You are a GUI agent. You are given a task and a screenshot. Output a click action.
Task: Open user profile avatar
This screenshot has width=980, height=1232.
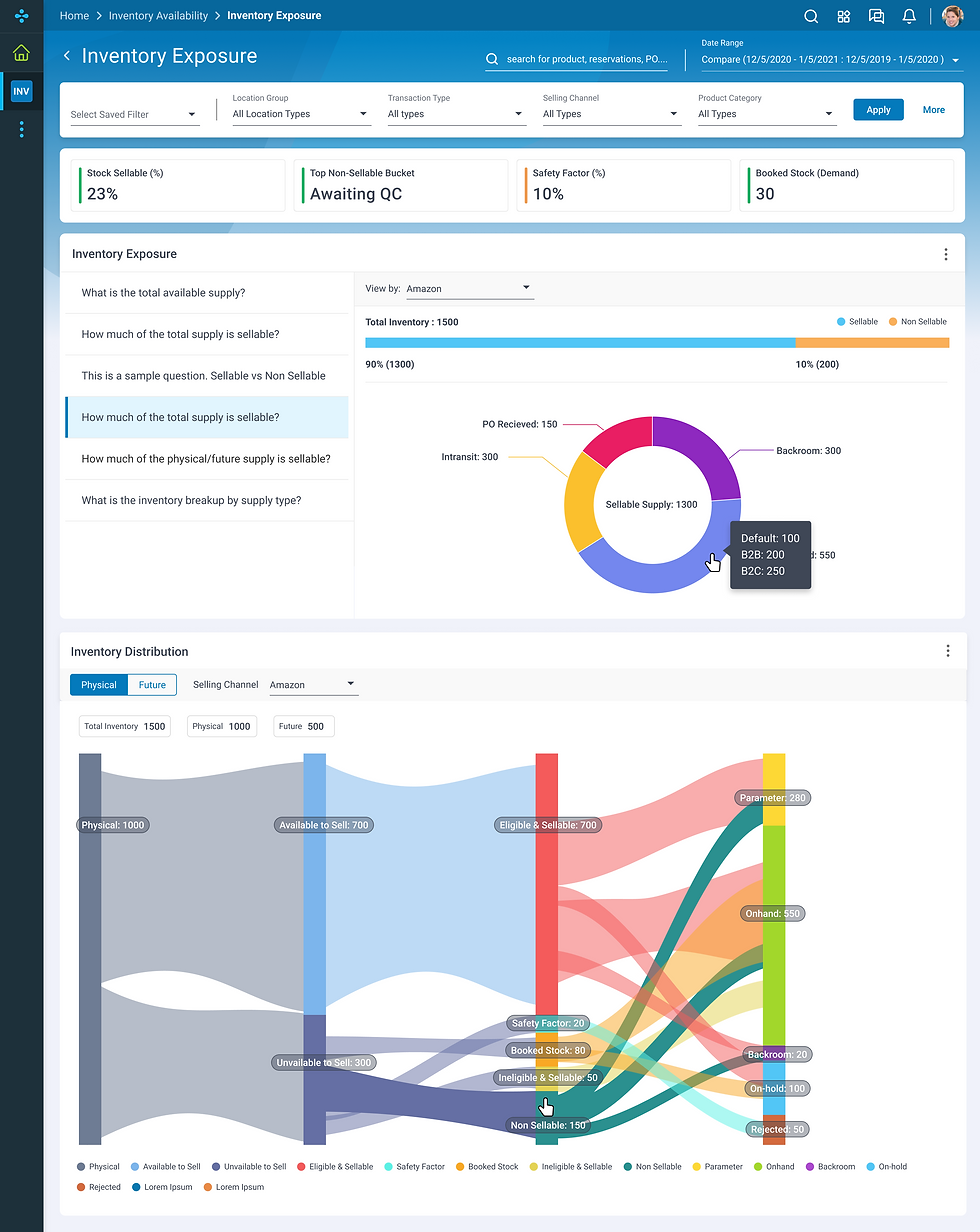click(x=952, y=16)
